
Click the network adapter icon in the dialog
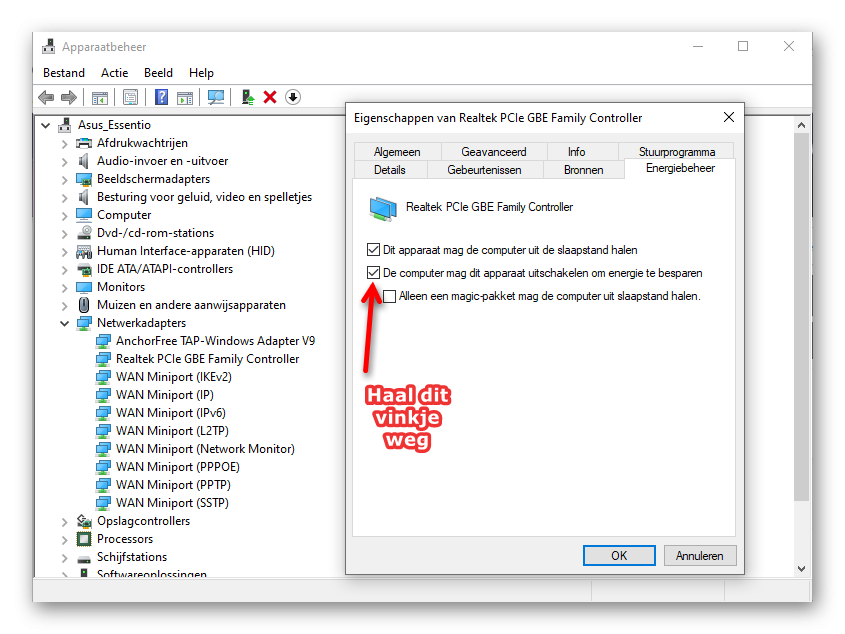click(383, 209)
